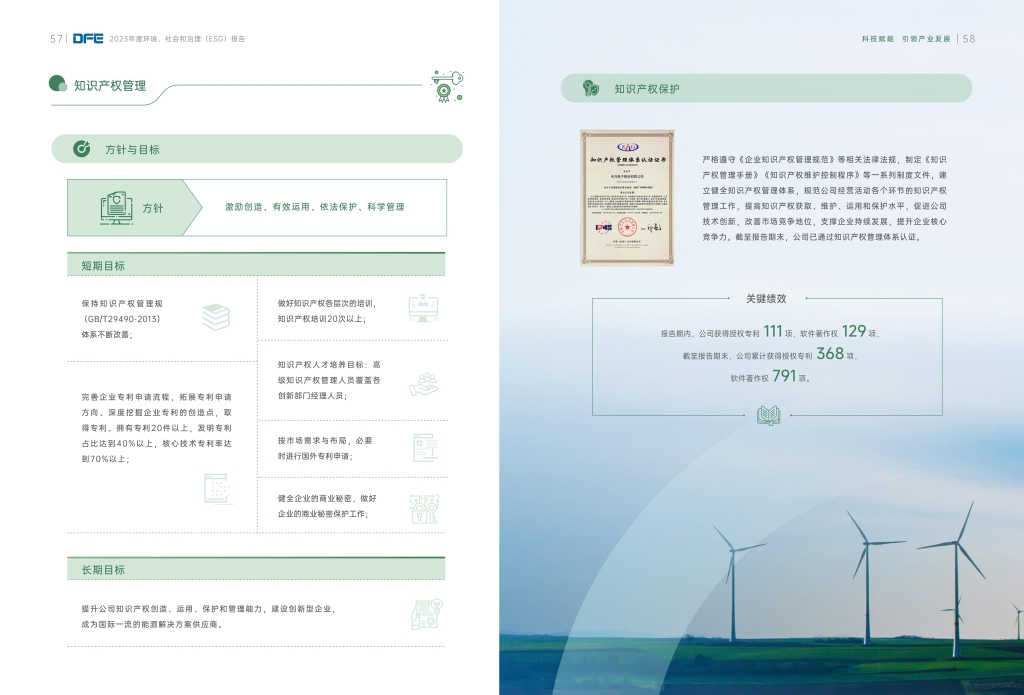Click the 方针 document monitor icon
1024x695 pixels.
tap(116, 208)
